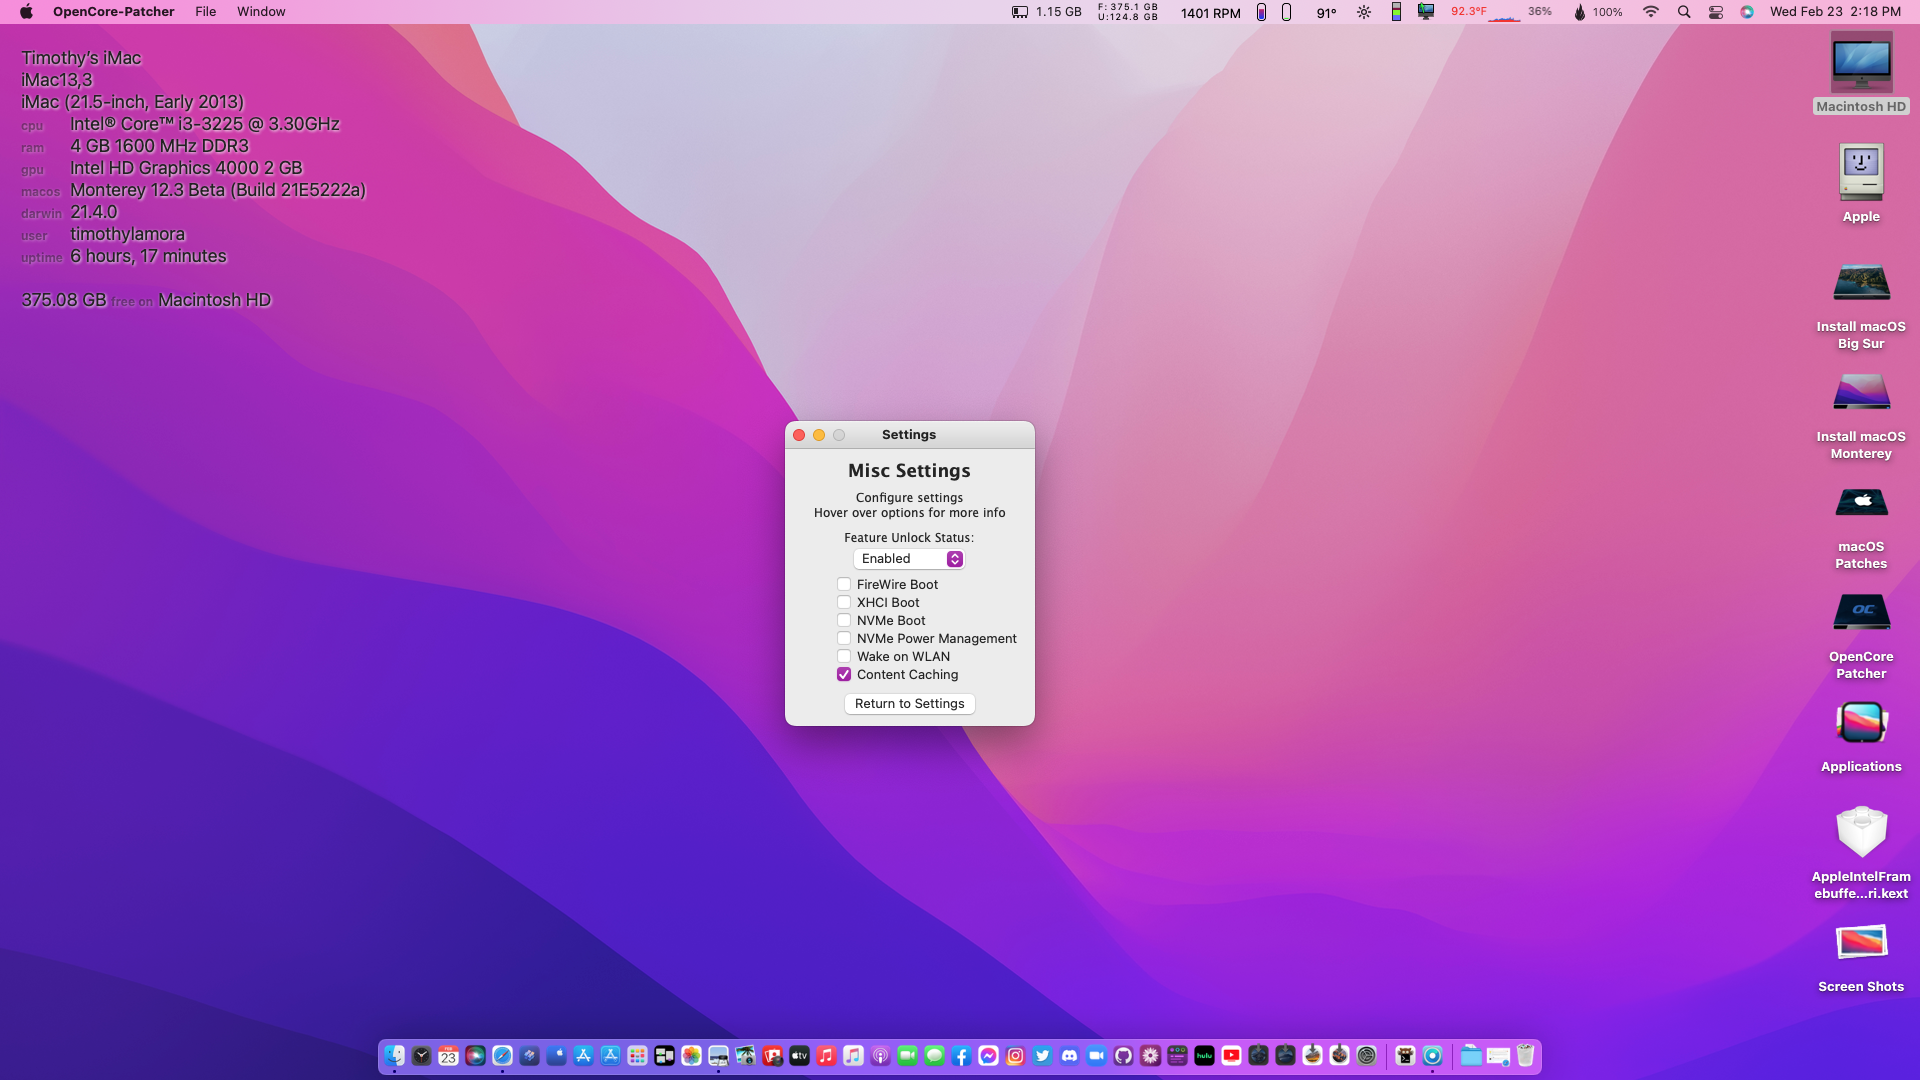
Task: Open Control Center in menu bar
Action: click(x=1716, y=12)
